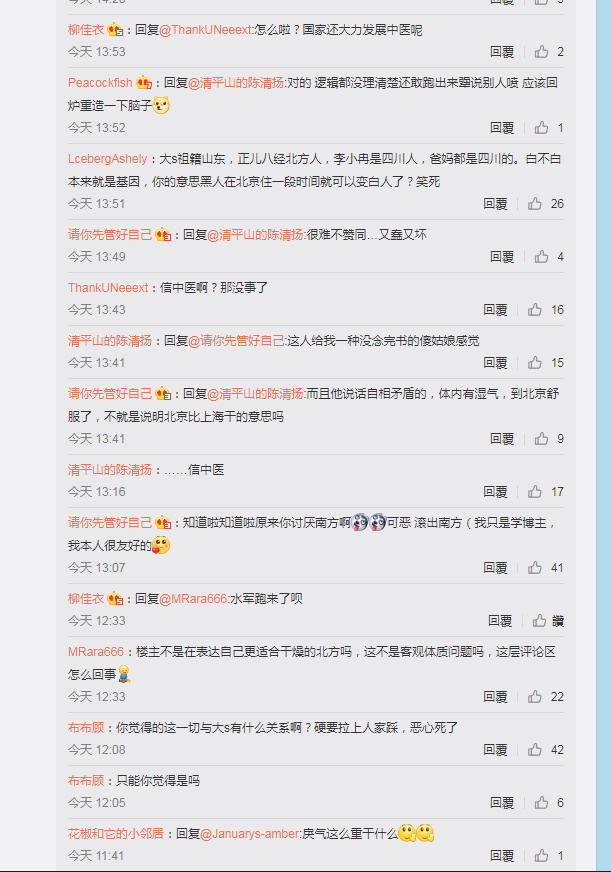The width and height of the screenshot is (611, 872).
Task: Open the @ThankUNeeext mention in 柳佳衣's reply
Action: pos(205,30)
